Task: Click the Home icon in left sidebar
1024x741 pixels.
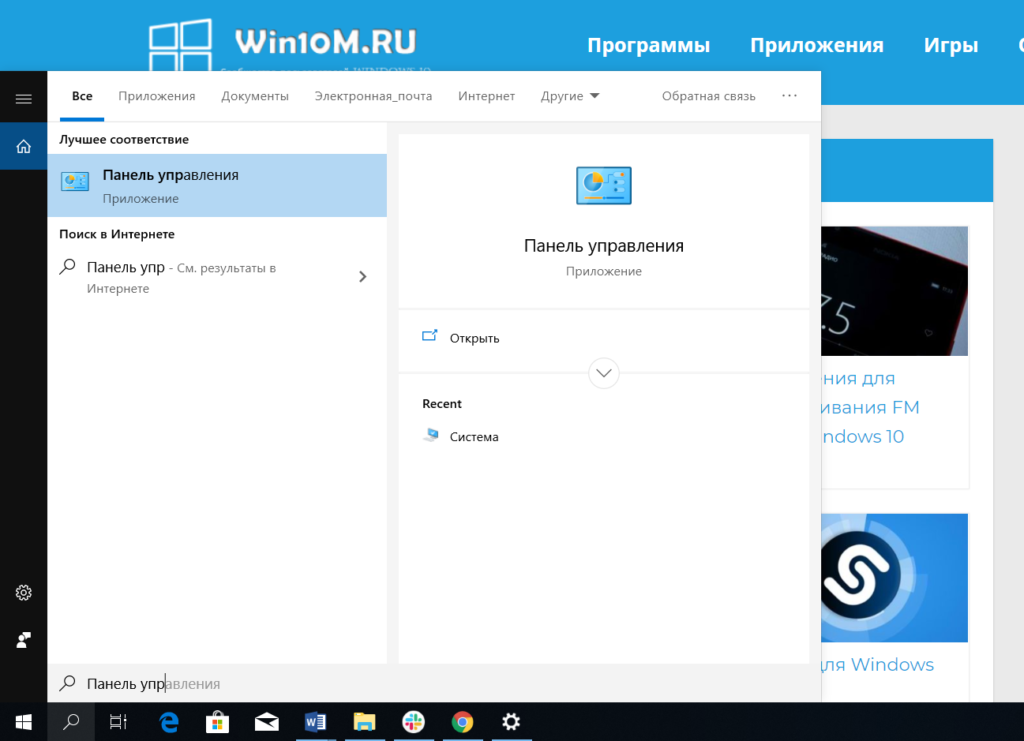Action: (x=23, y=146)
